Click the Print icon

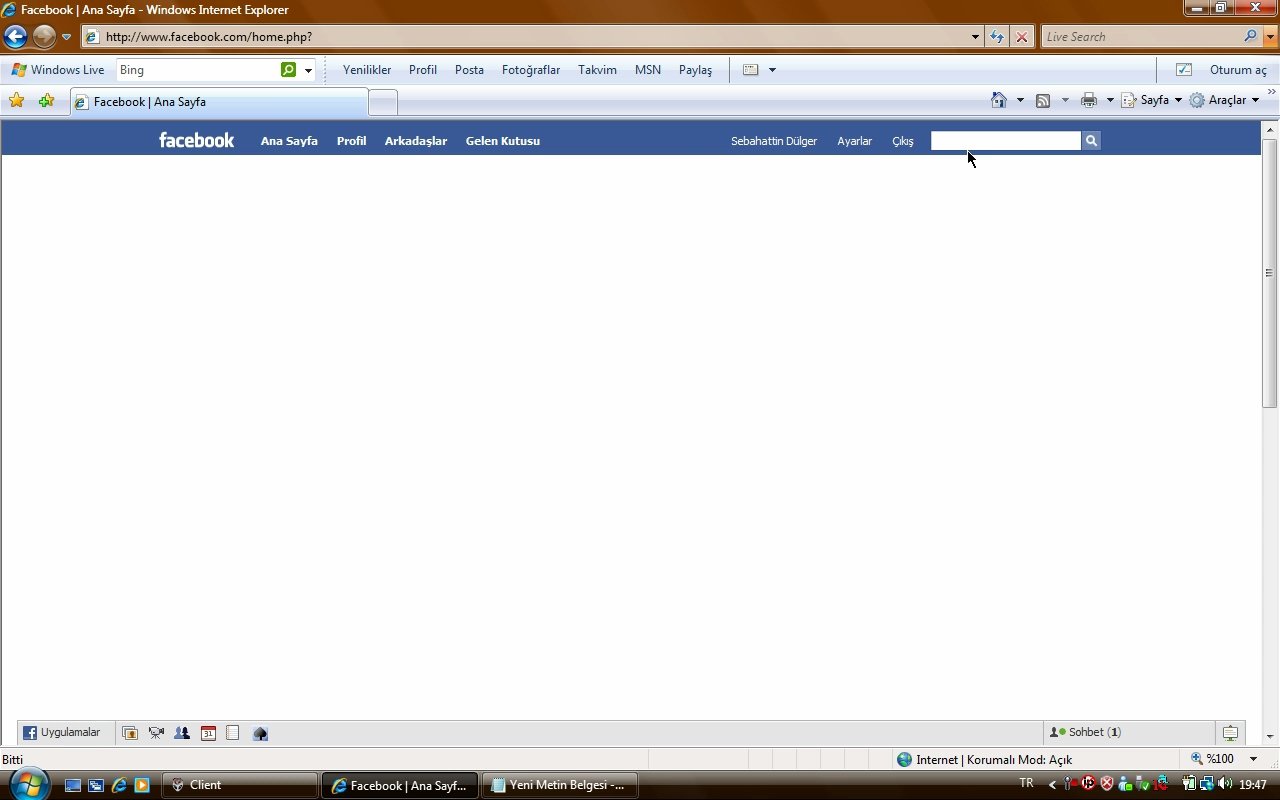pyautogui.click(x=1089, y=100)
